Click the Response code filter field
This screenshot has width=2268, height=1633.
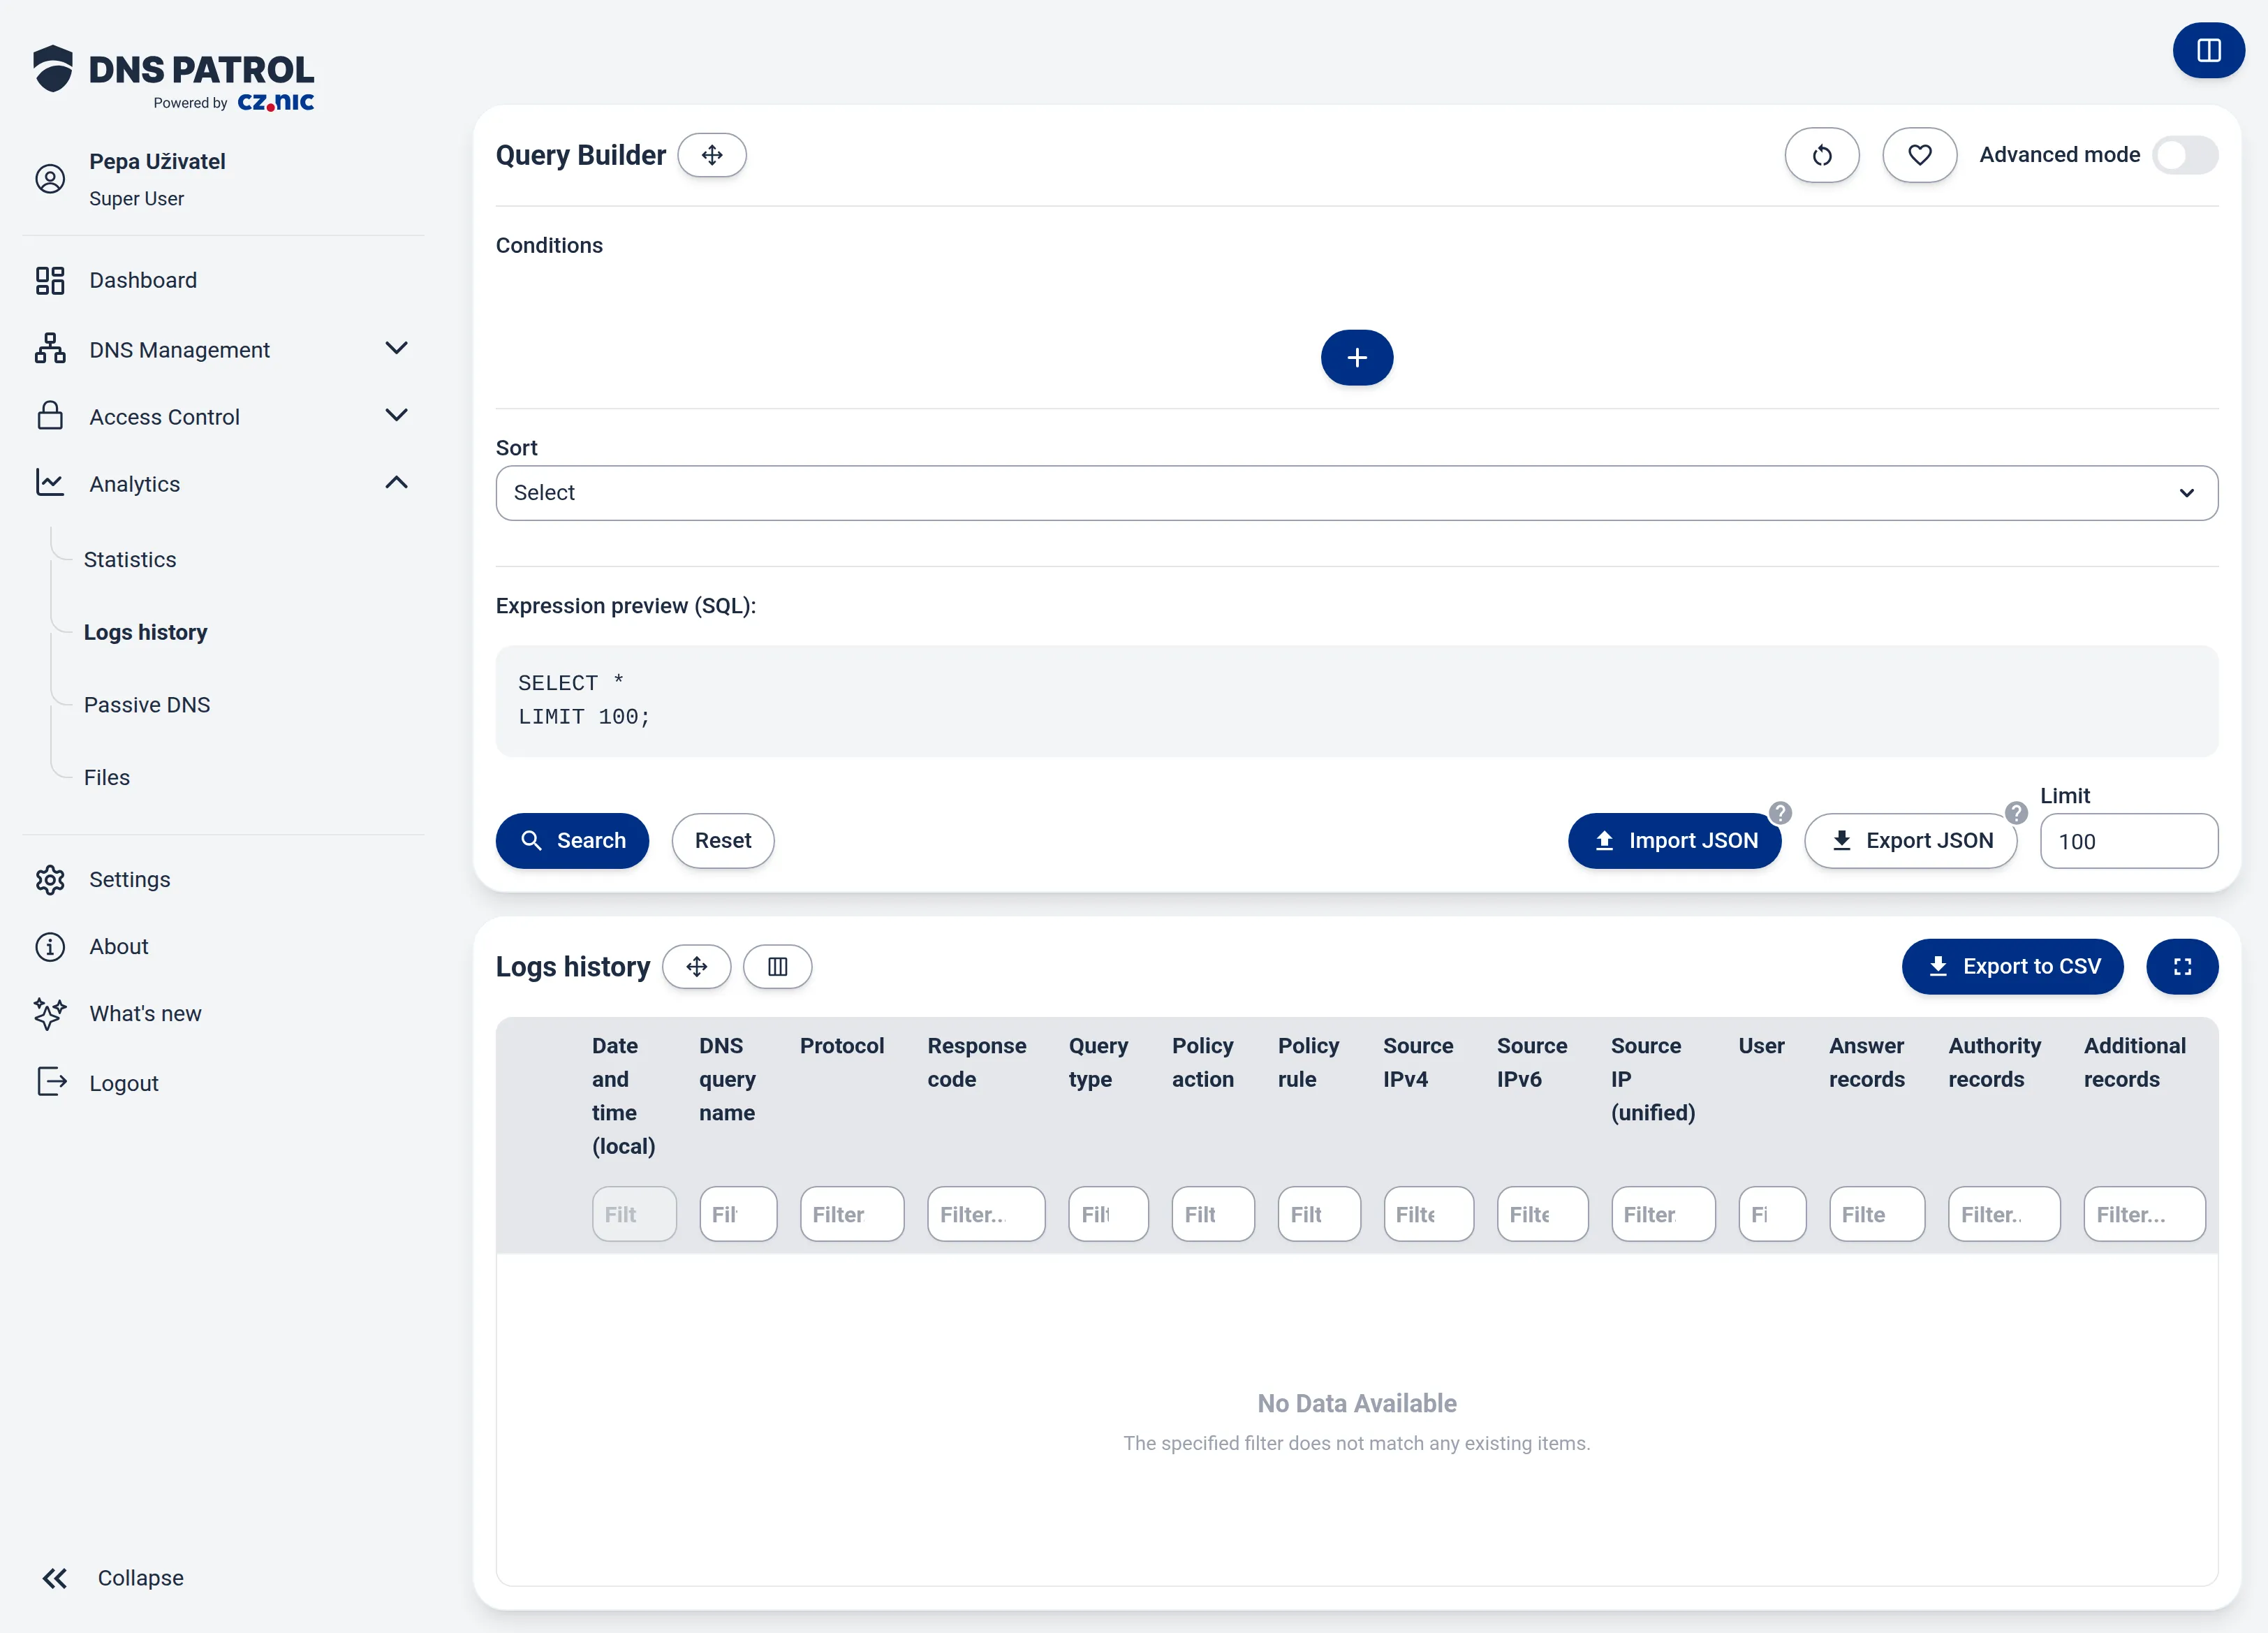(986, 1213)
